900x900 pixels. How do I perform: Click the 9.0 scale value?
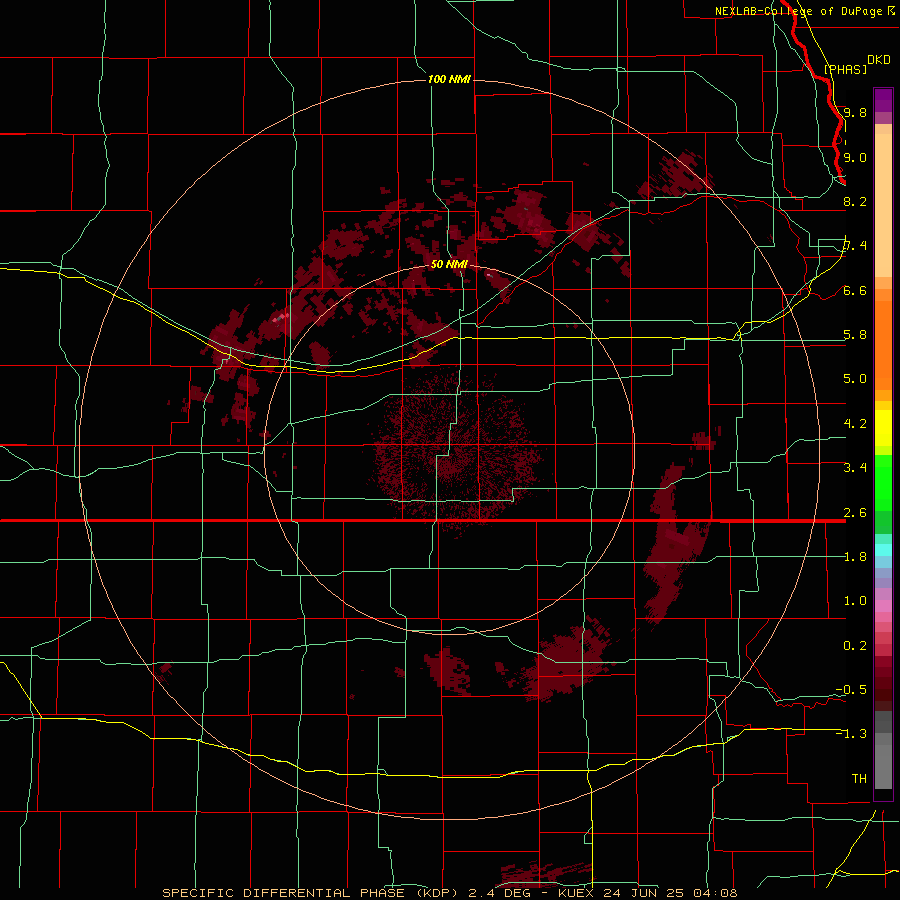click(855, 157)
